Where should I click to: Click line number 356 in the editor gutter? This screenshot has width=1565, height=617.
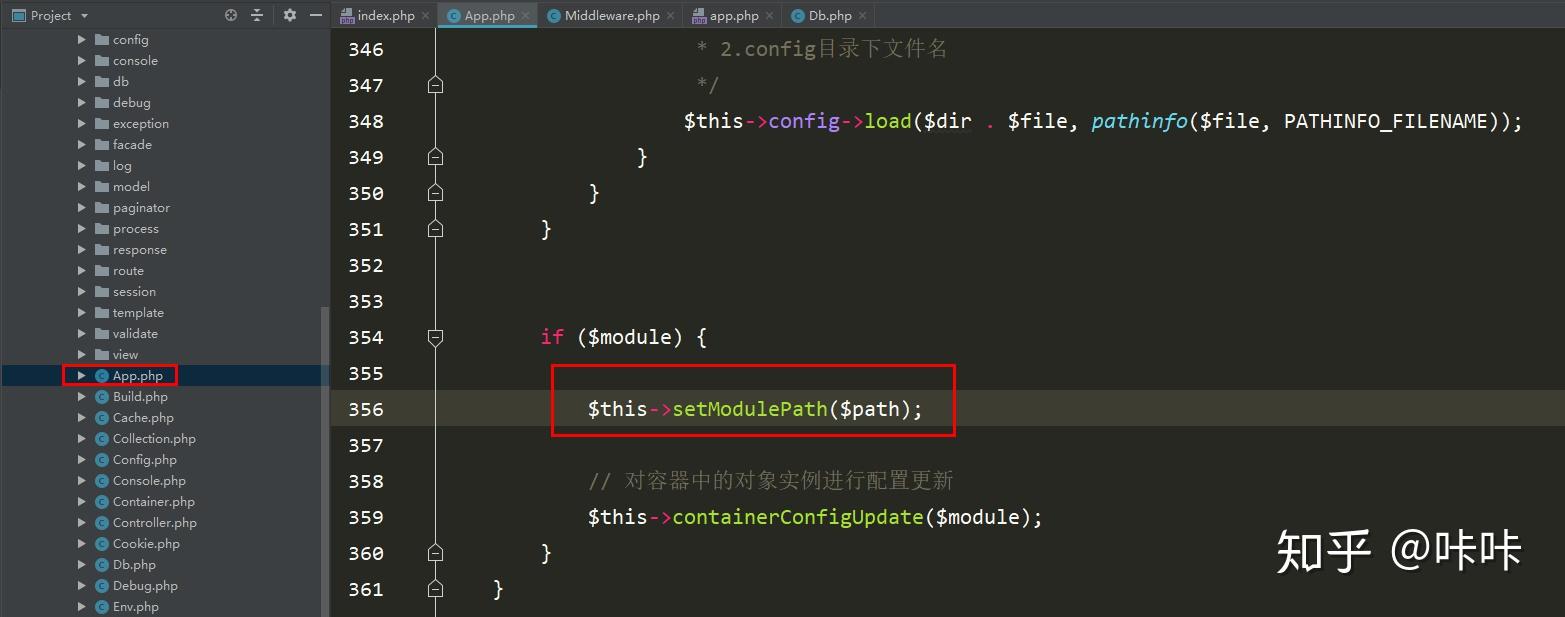366,409
